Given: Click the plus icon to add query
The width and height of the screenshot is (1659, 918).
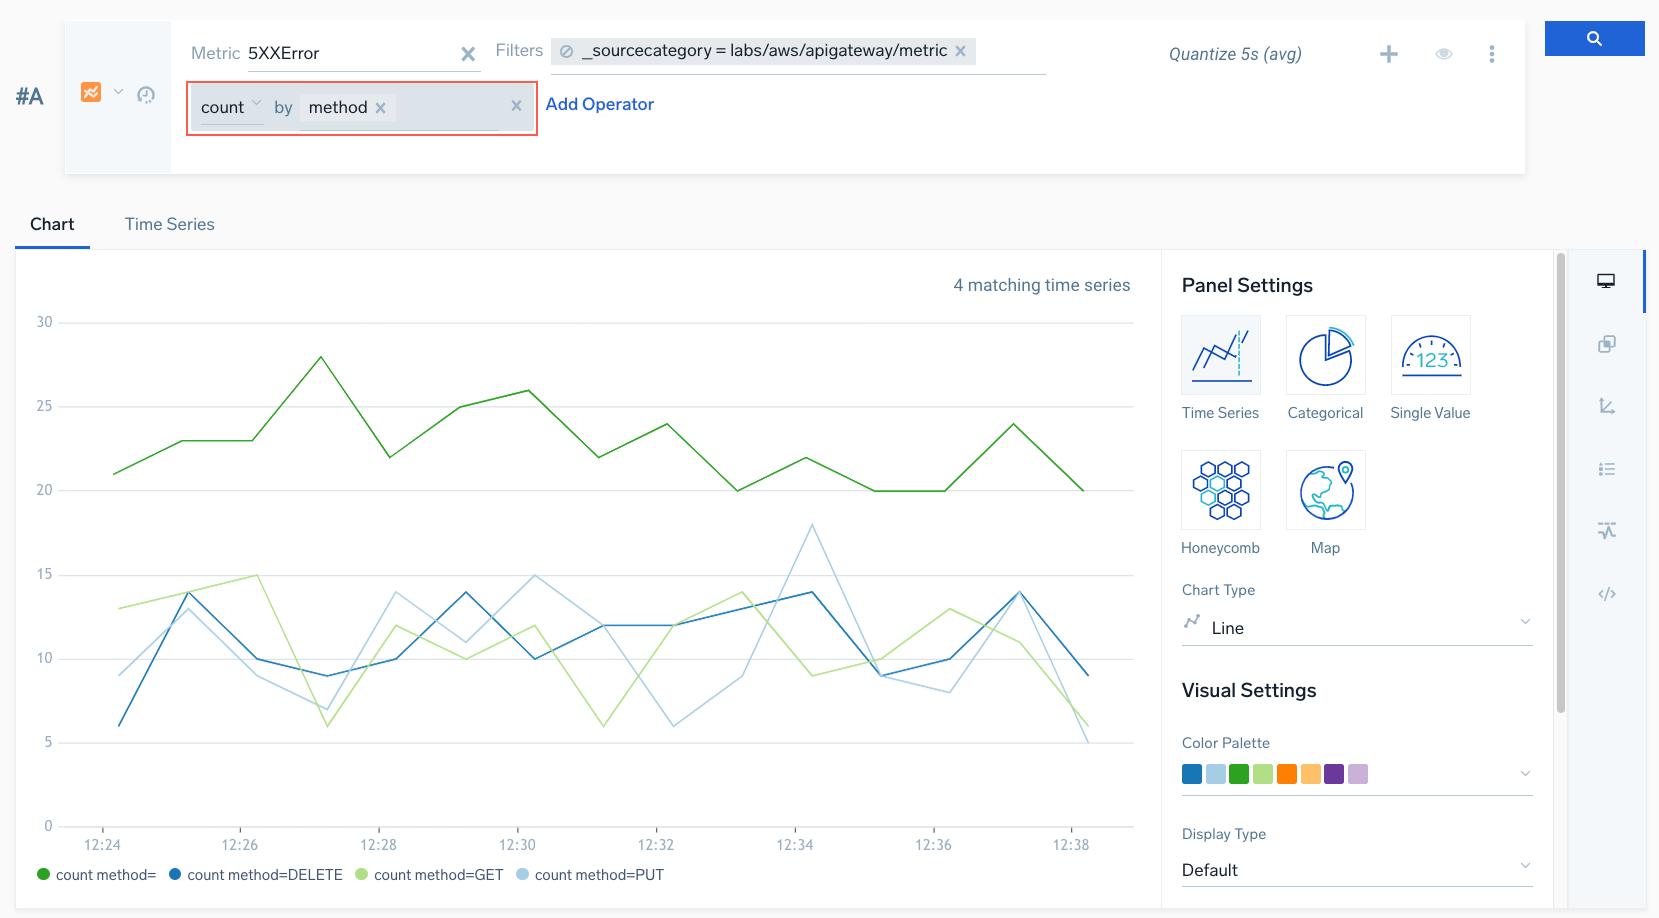Looking at the screenshot, I should [x=1388, y=54].
